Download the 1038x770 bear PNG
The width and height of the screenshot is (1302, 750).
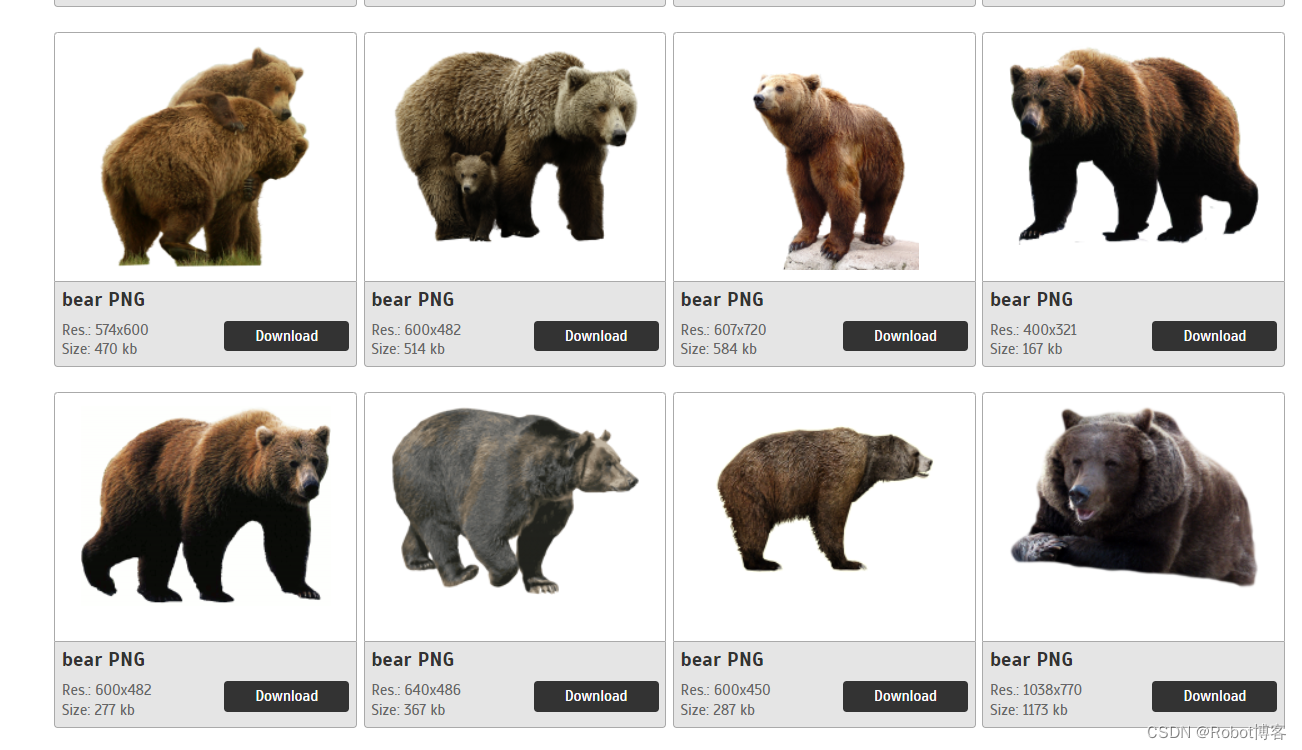coord(1214,696)
